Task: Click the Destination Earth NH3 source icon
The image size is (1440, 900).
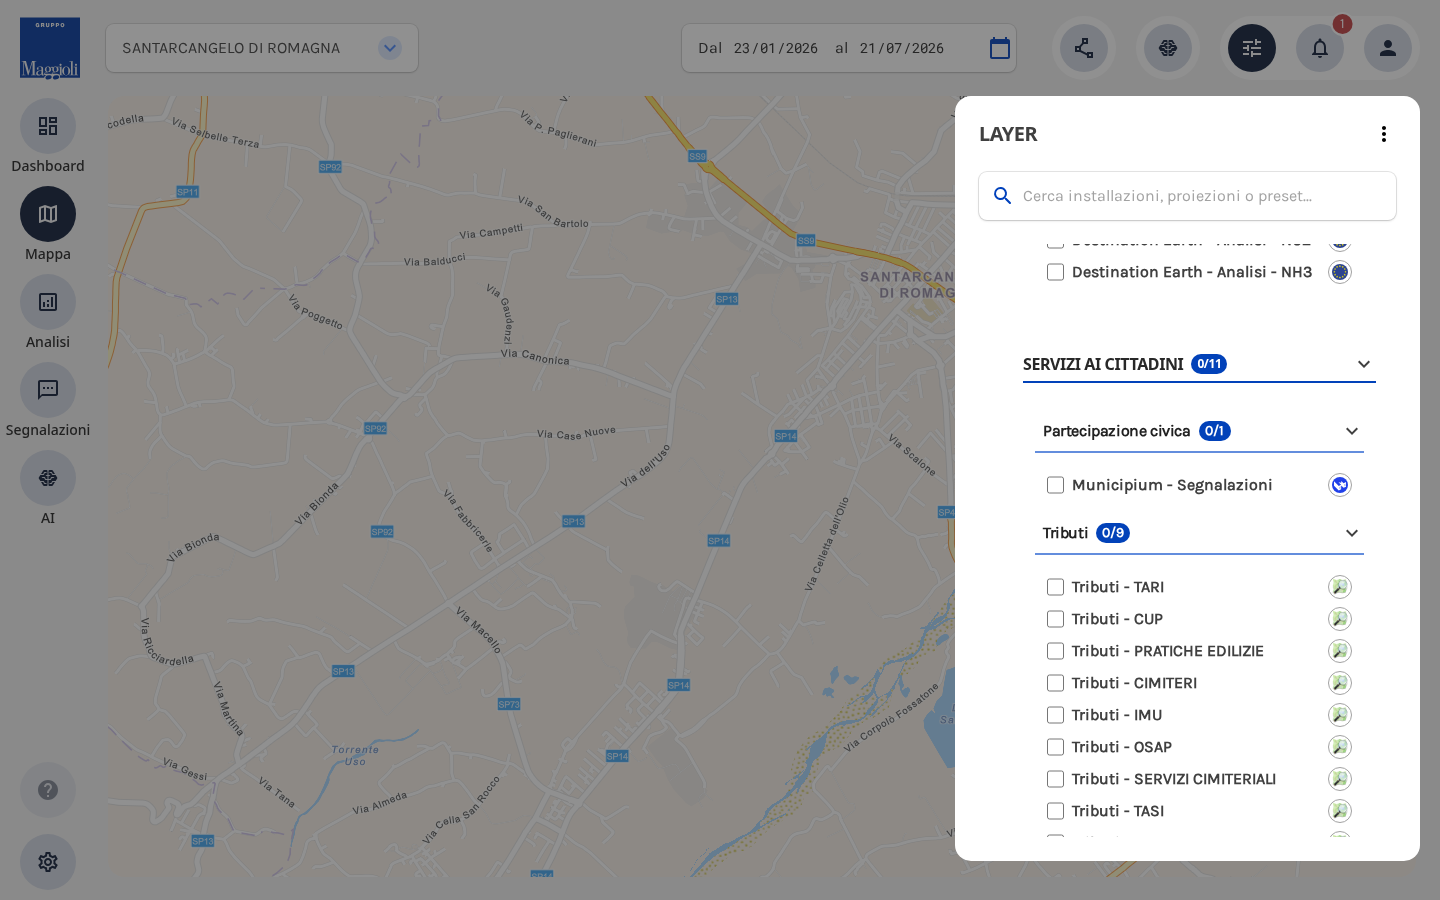Action: (1340, 272)
